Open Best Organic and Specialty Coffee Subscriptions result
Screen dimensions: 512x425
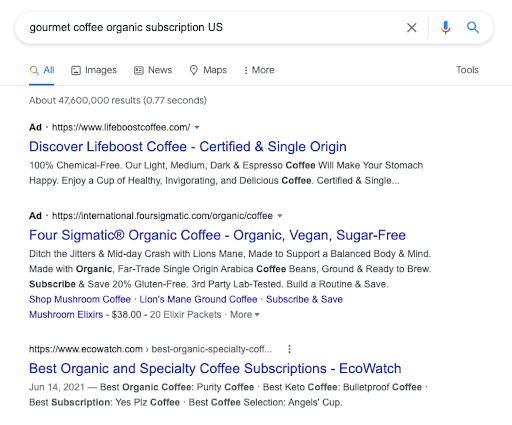pos(215,369)
